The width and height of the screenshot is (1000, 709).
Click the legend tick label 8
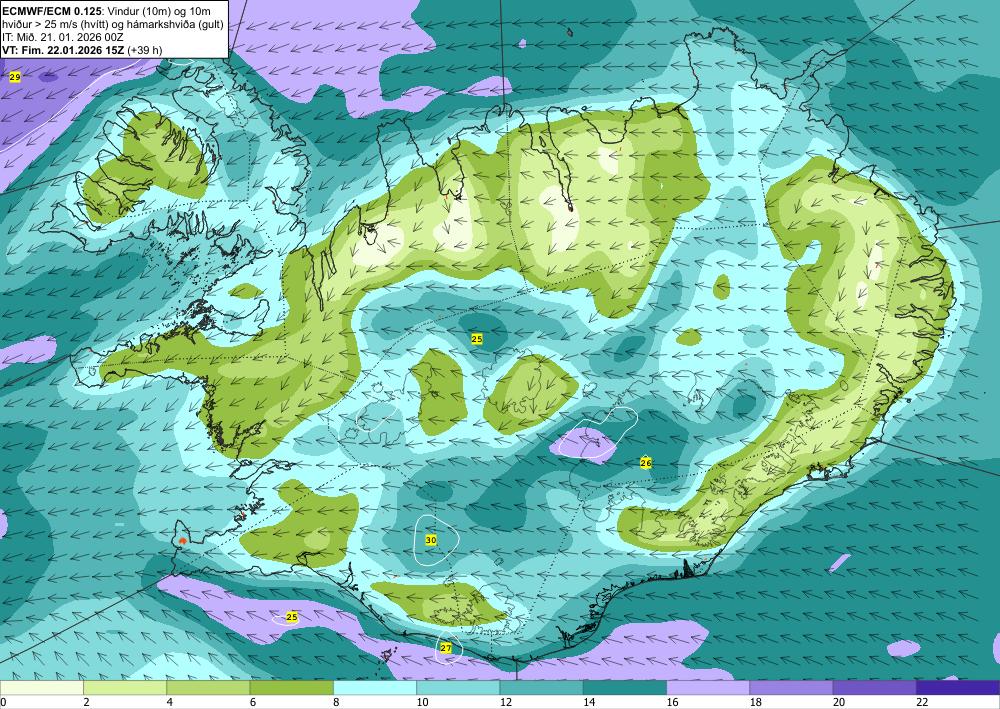(x=336, y=702)
